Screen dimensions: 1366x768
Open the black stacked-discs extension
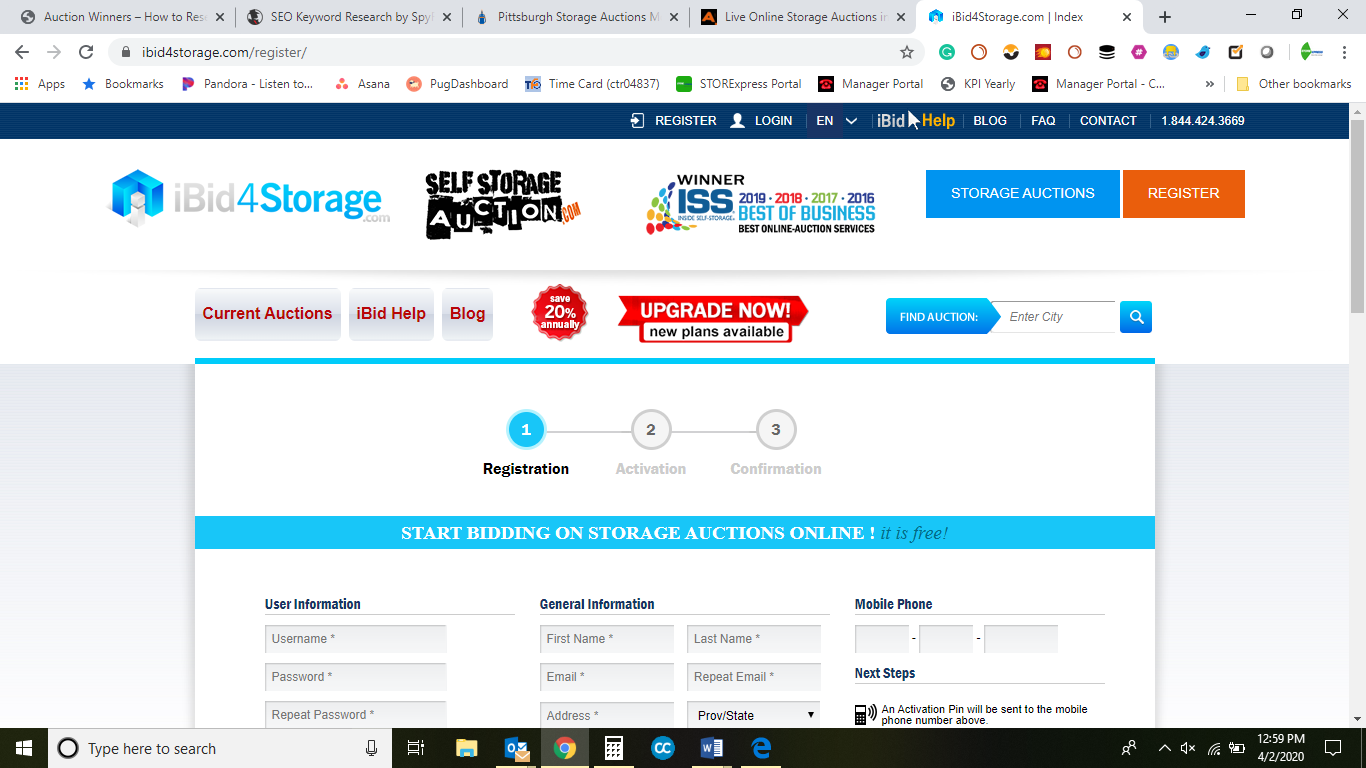coord(1107,52)
